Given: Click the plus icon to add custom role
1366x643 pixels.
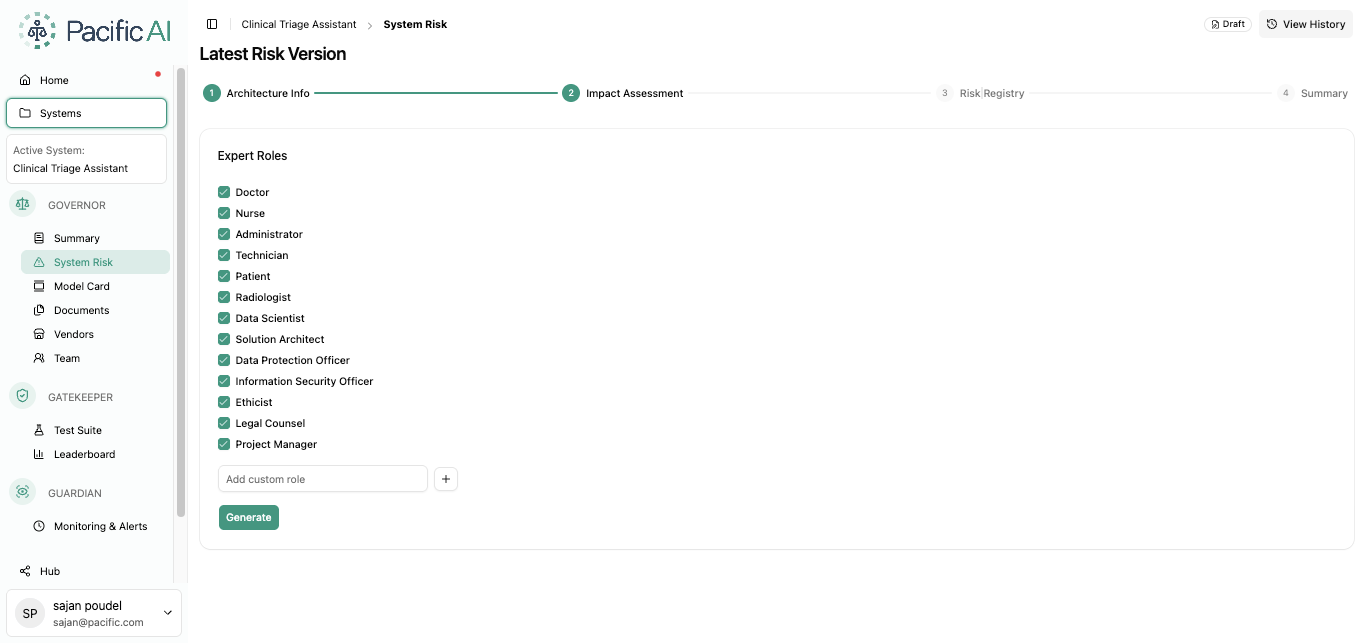Looking at the screenshot, I should [x=446, y=479].
